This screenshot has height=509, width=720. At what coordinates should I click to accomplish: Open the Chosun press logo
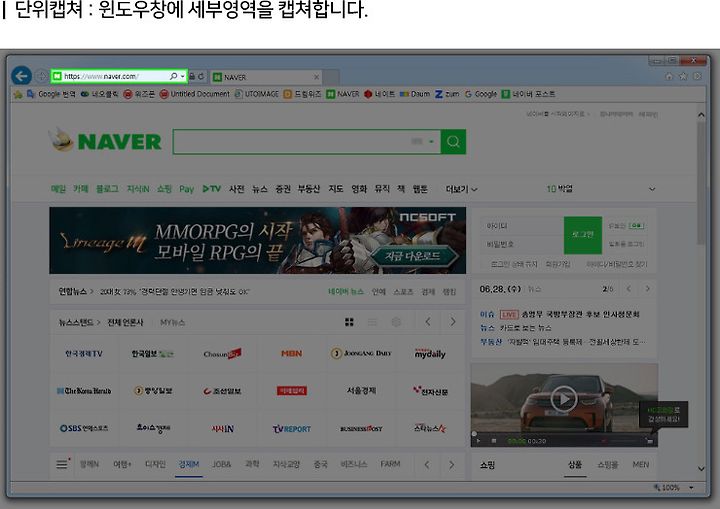pyautogui.click(x=222, y=353)
